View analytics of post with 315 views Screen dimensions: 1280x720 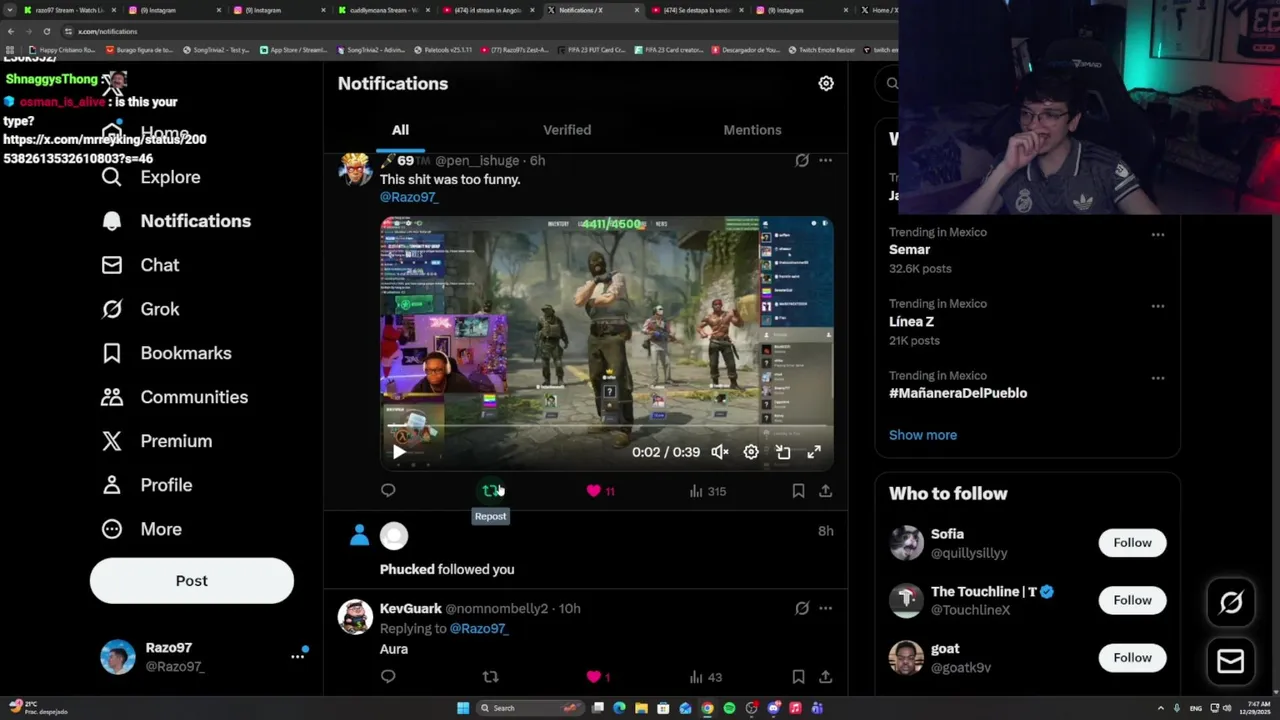tap(707, 491)
